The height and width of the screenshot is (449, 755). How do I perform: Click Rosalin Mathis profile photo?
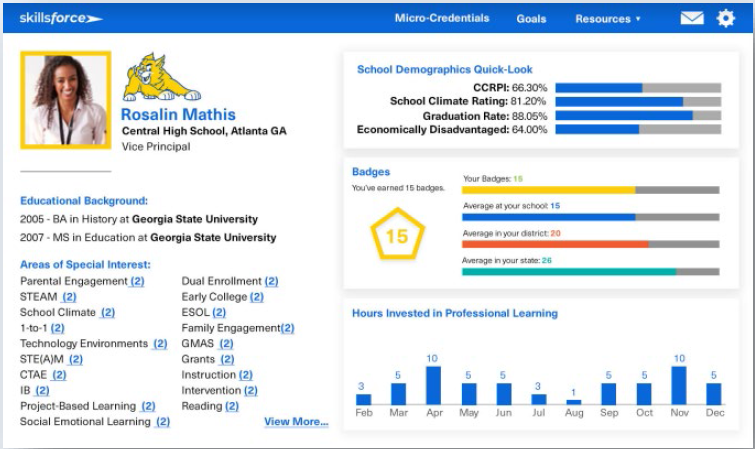pos(66,100)
